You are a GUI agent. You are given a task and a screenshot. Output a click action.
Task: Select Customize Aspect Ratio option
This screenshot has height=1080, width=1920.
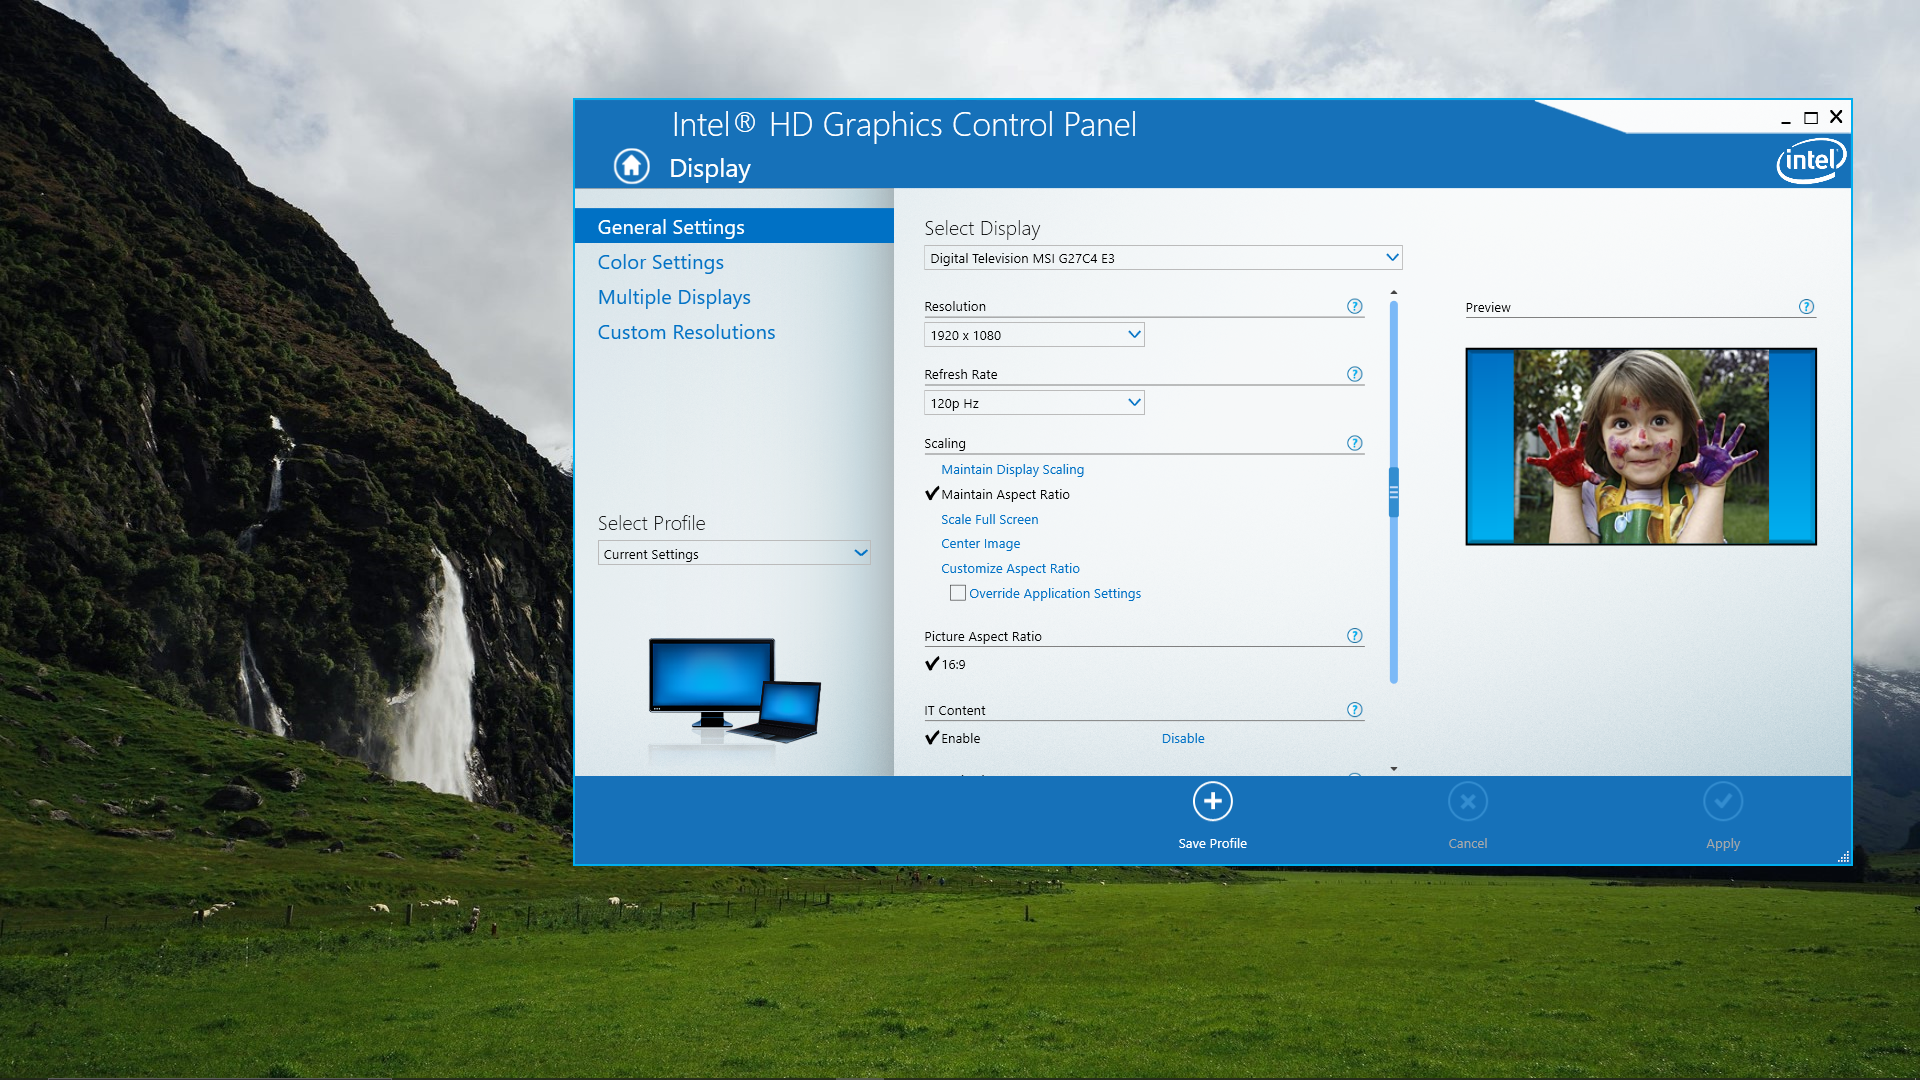point(1010,568)
